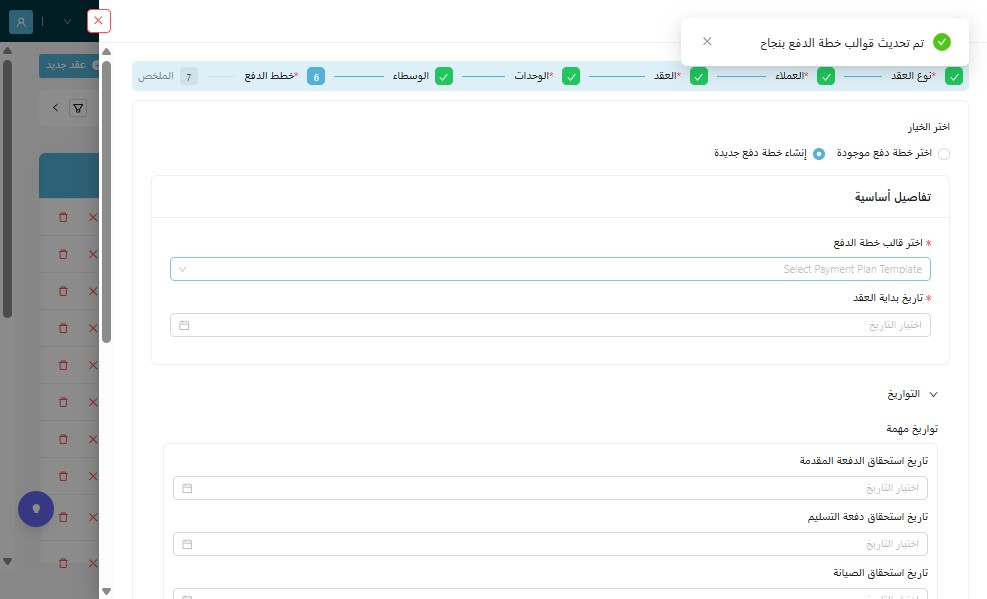Open the table filter icon
987x599 pixels.
coord(78,108)
